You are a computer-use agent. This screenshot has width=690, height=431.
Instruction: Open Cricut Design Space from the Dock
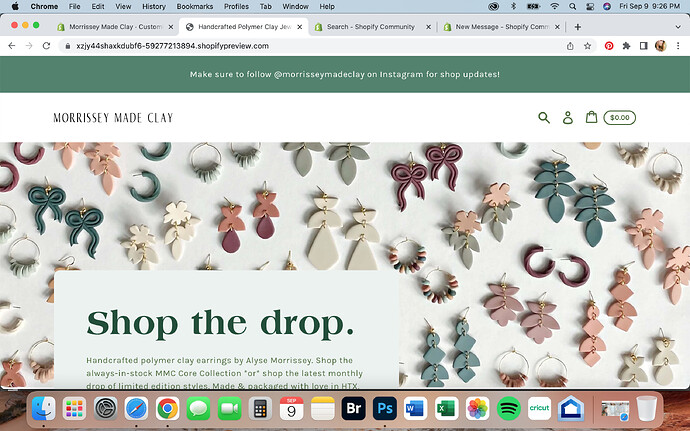pos(540,408)
